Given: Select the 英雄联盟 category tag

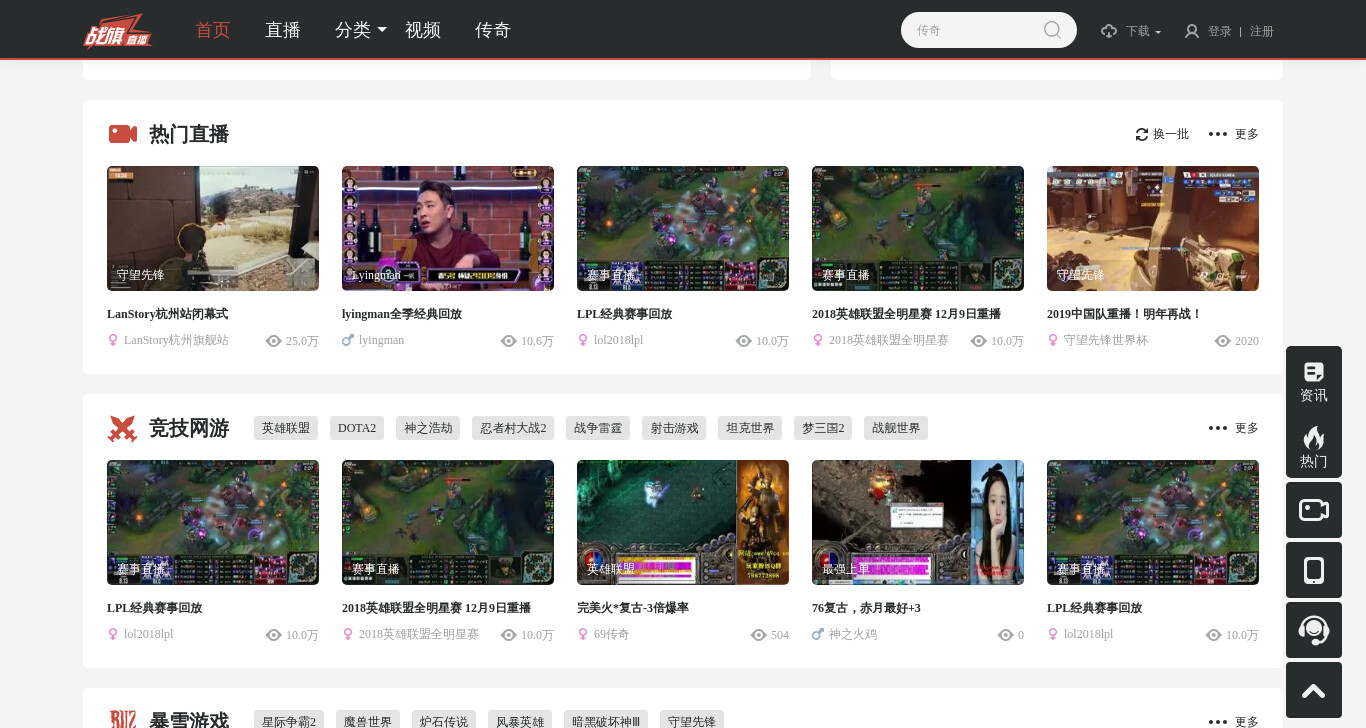Looking at the screenshot, I should tap(286, 428).
